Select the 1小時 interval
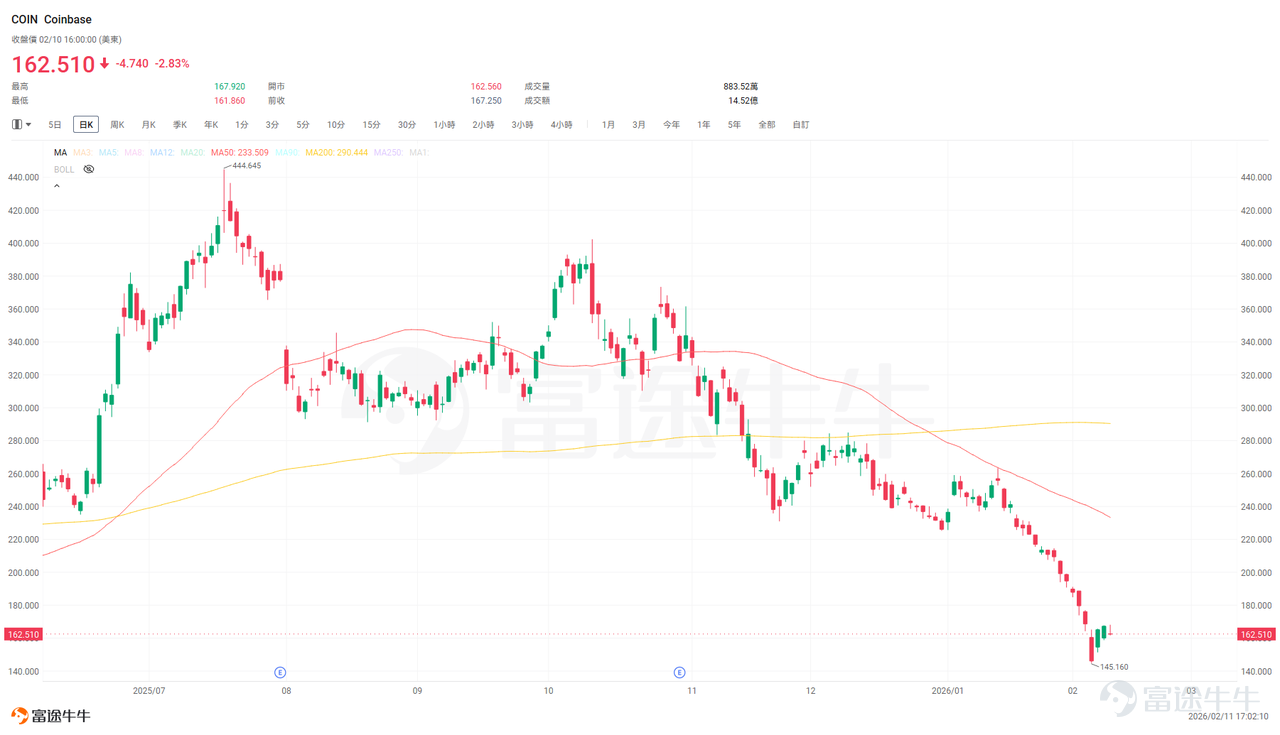Image resolution: width=1280 pixels, height=735 pixels. tap(444, 125)
